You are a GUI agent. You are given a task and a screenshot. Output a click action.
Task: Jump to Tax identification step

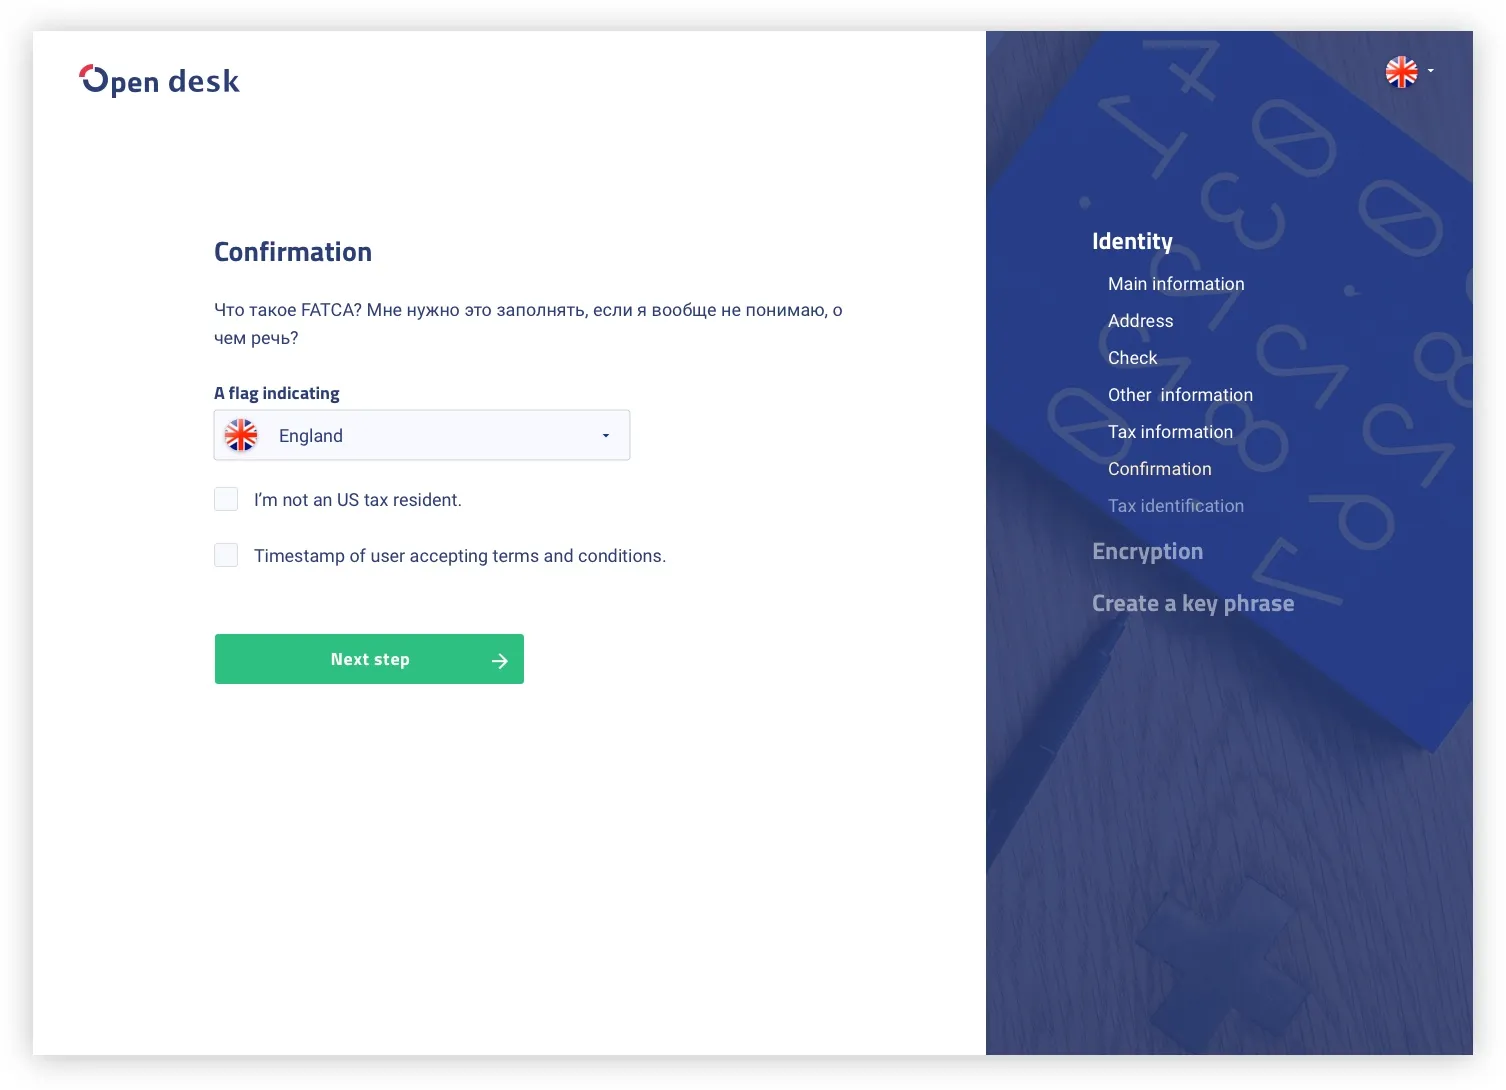click(1176, 506)
